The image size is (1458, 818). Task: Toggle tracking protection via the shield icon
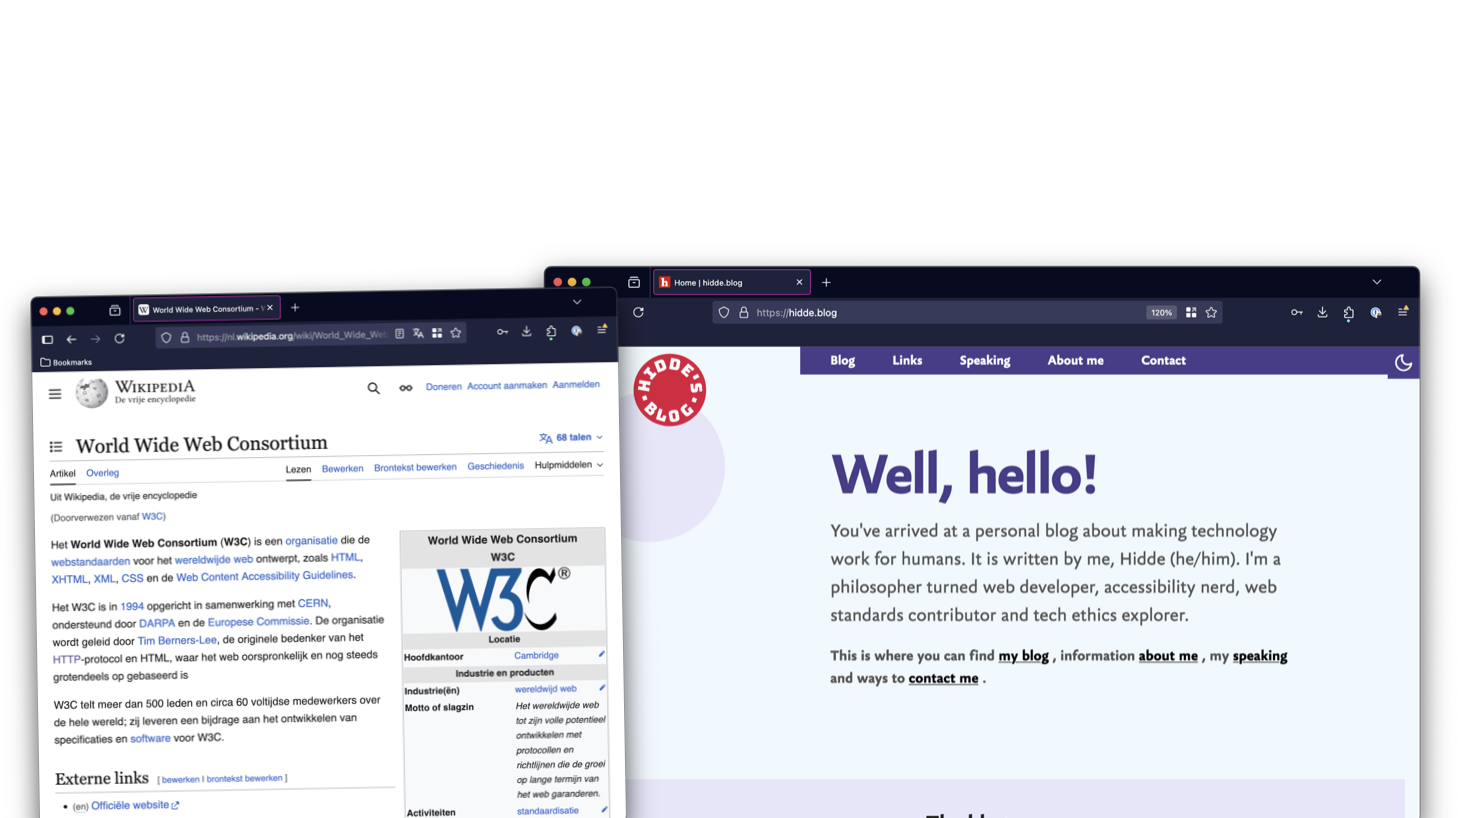[x=723, y=312]
